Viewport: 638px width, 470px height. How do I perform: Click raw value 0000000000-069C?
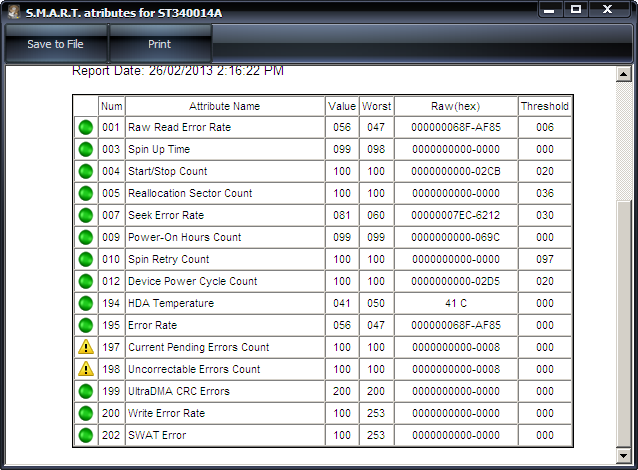click(456, 237)
